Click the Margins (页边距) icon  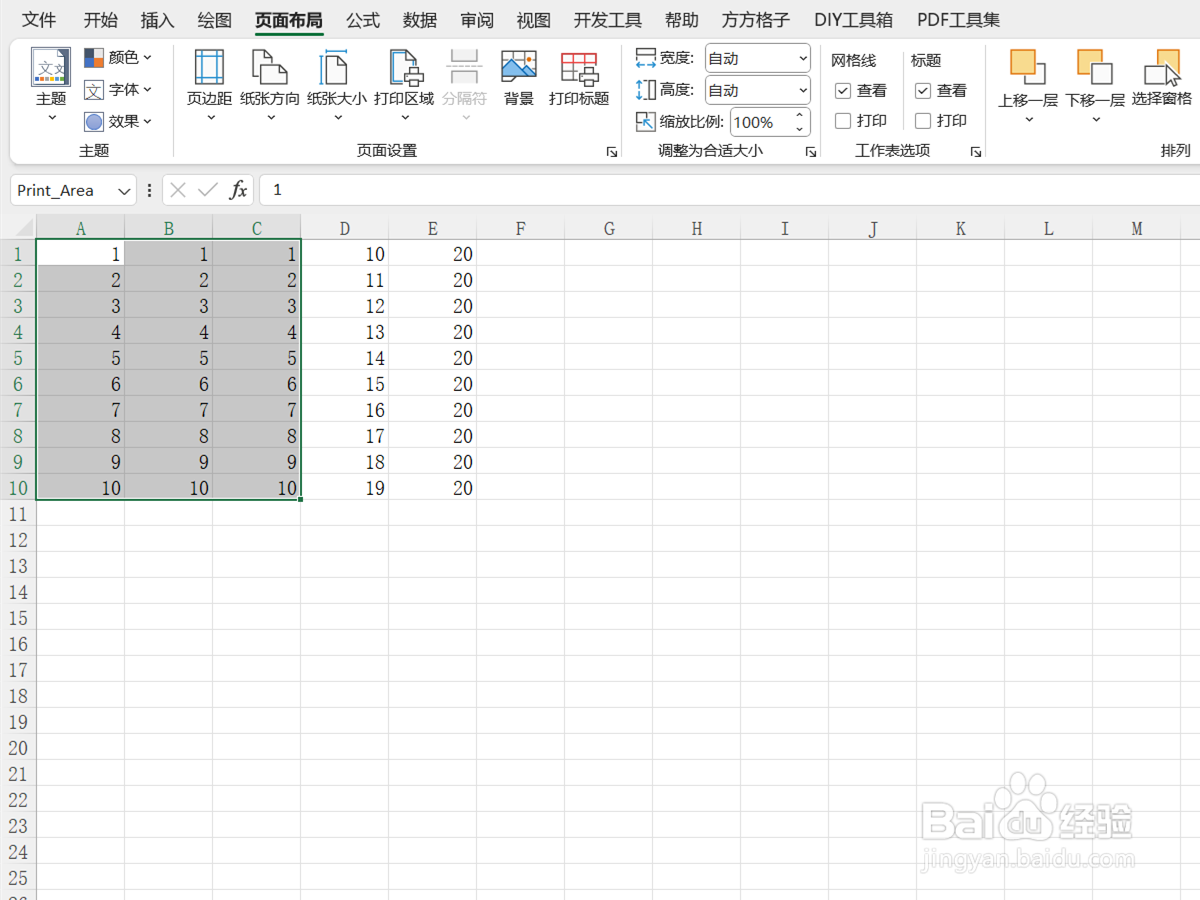pyautogui.click(x=210, y=68)
